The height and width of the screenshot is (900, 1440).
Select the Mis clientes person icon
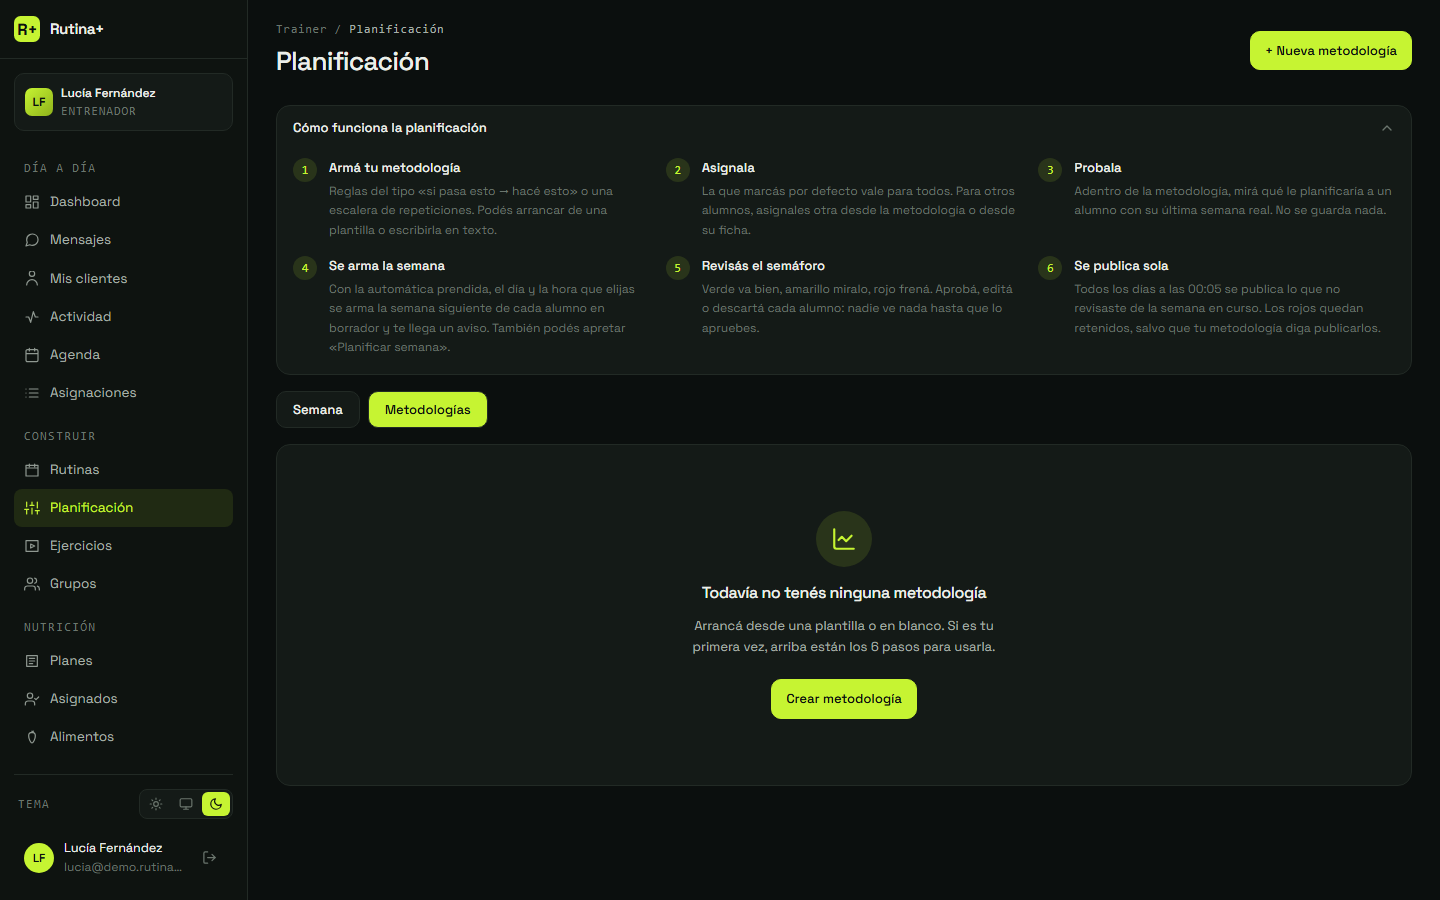tap(32, 279)
